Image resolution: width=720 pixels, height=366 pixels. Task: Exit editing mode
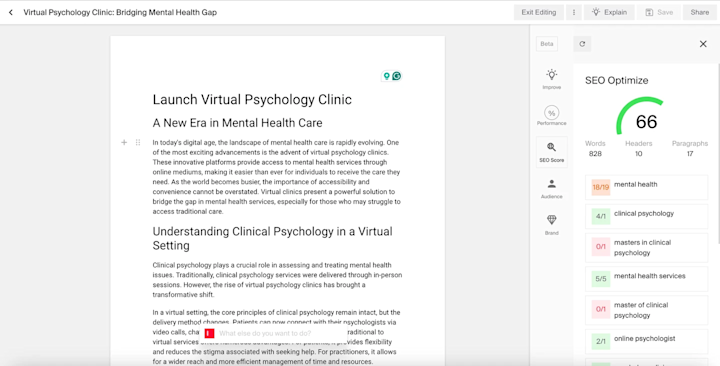tap(539, 12)
